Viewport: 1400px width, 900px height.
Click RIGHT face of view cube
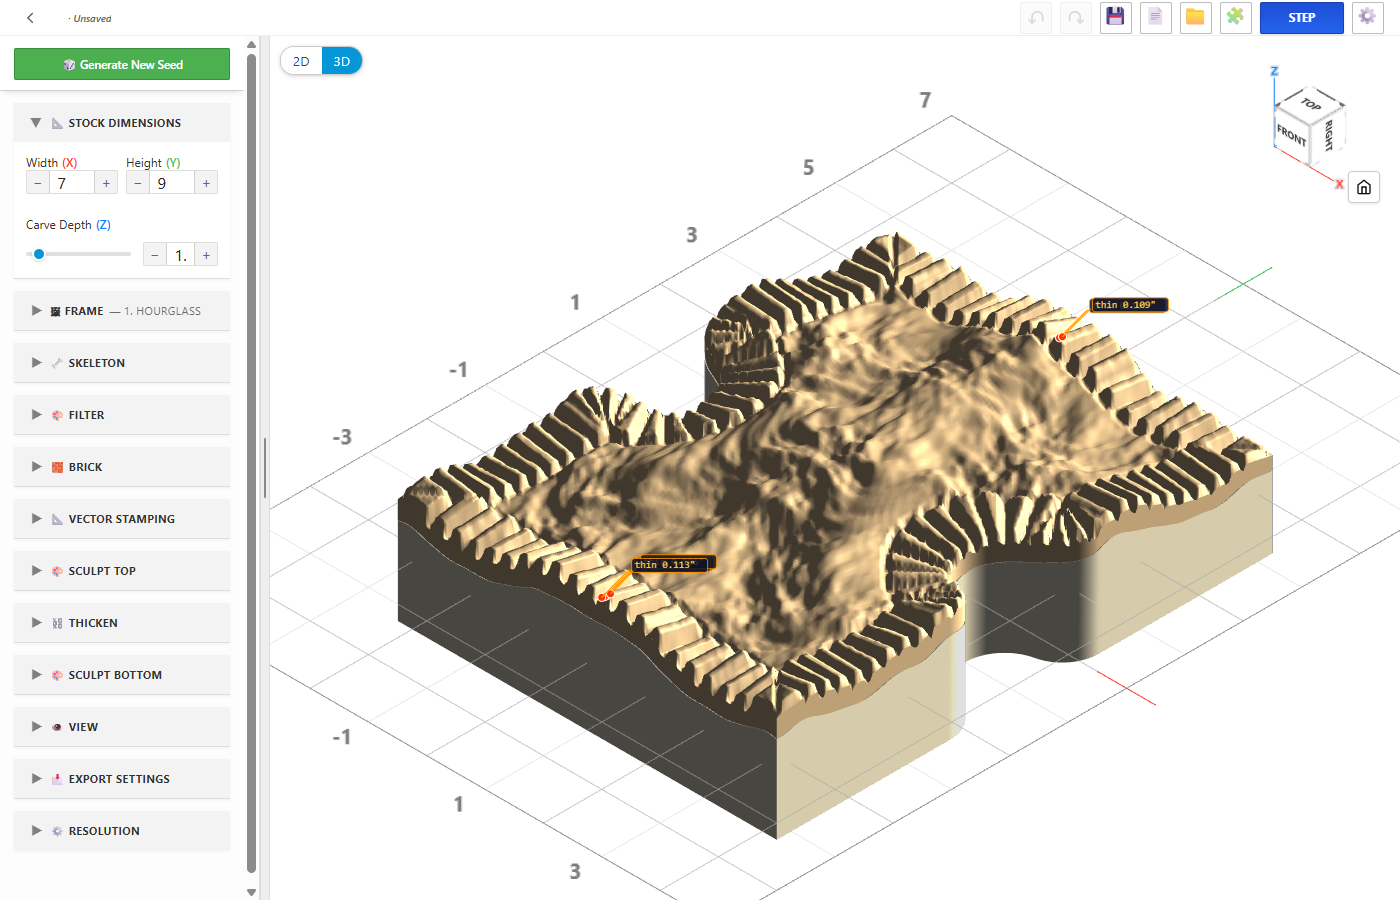pos(1328,134)
